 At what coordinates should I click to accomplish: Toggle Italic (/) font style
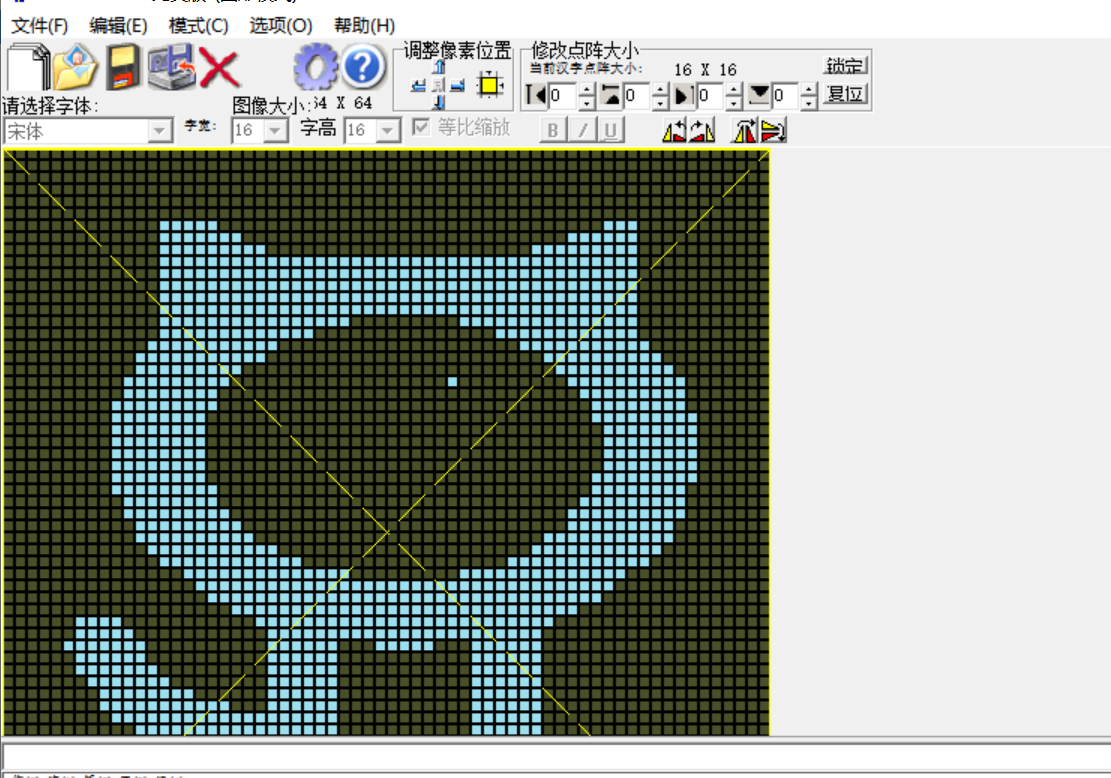click(x=582, y=130)
